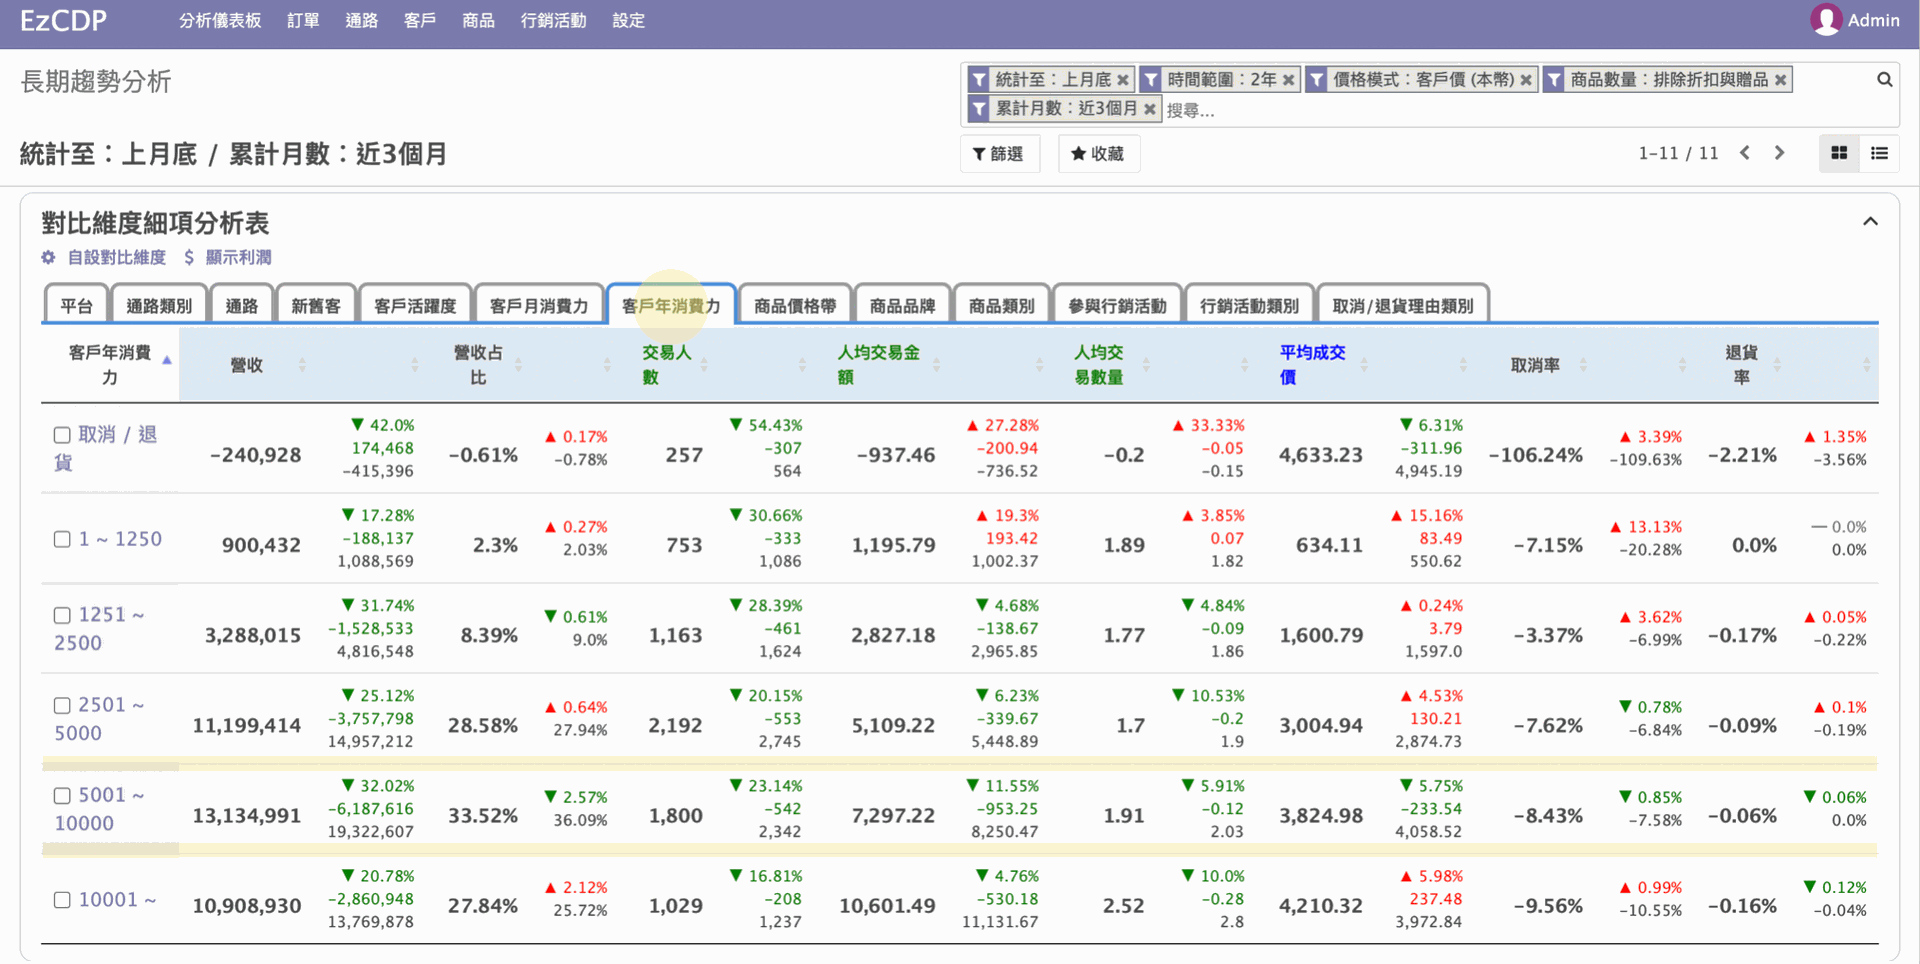The width and height of the screenshot is (1920, 964).
Task: Switch to list view icon
Action: click(x=1880, y=153)
